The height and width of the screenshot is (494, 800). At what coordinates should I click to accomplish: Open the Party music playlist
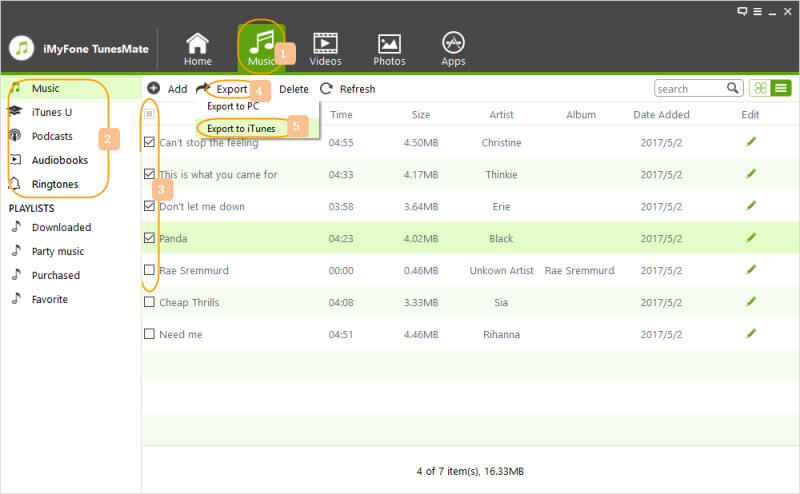58,251
